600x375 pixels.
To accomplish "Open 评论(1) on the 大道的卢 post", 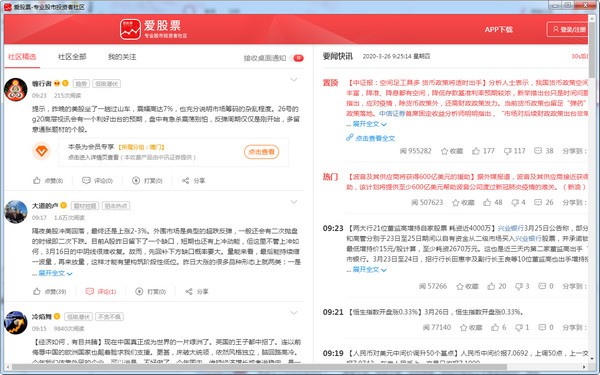I will click(x=101, y=292).
